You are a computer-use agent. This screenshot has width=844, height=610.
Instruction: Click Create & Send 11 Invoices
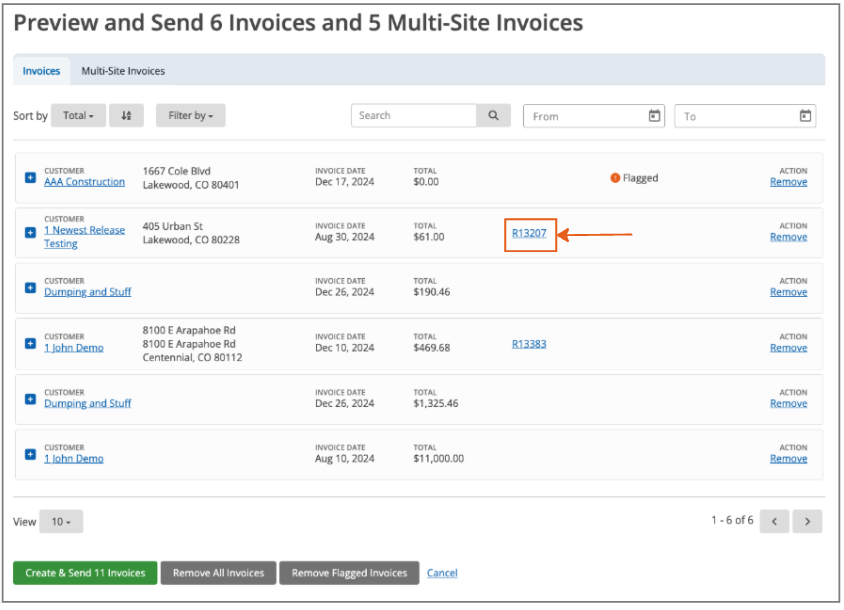click(85, 573)
